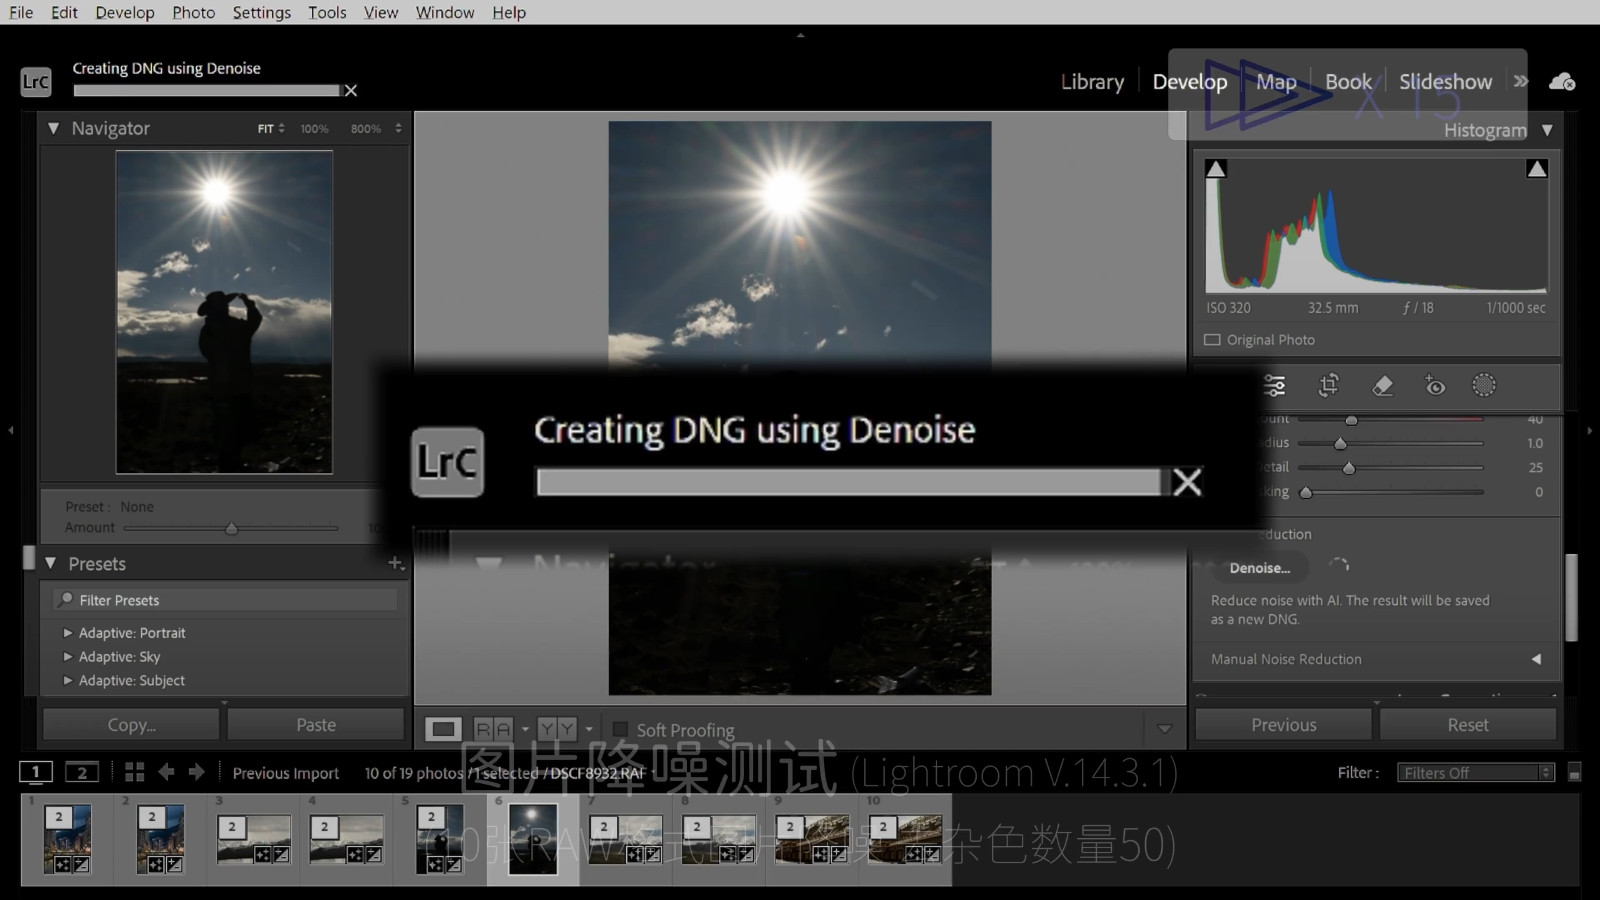Toggle highlight clipping indicator in histogram
This screenshot has width=1600, height=900.
click(x=1537, y=169)
